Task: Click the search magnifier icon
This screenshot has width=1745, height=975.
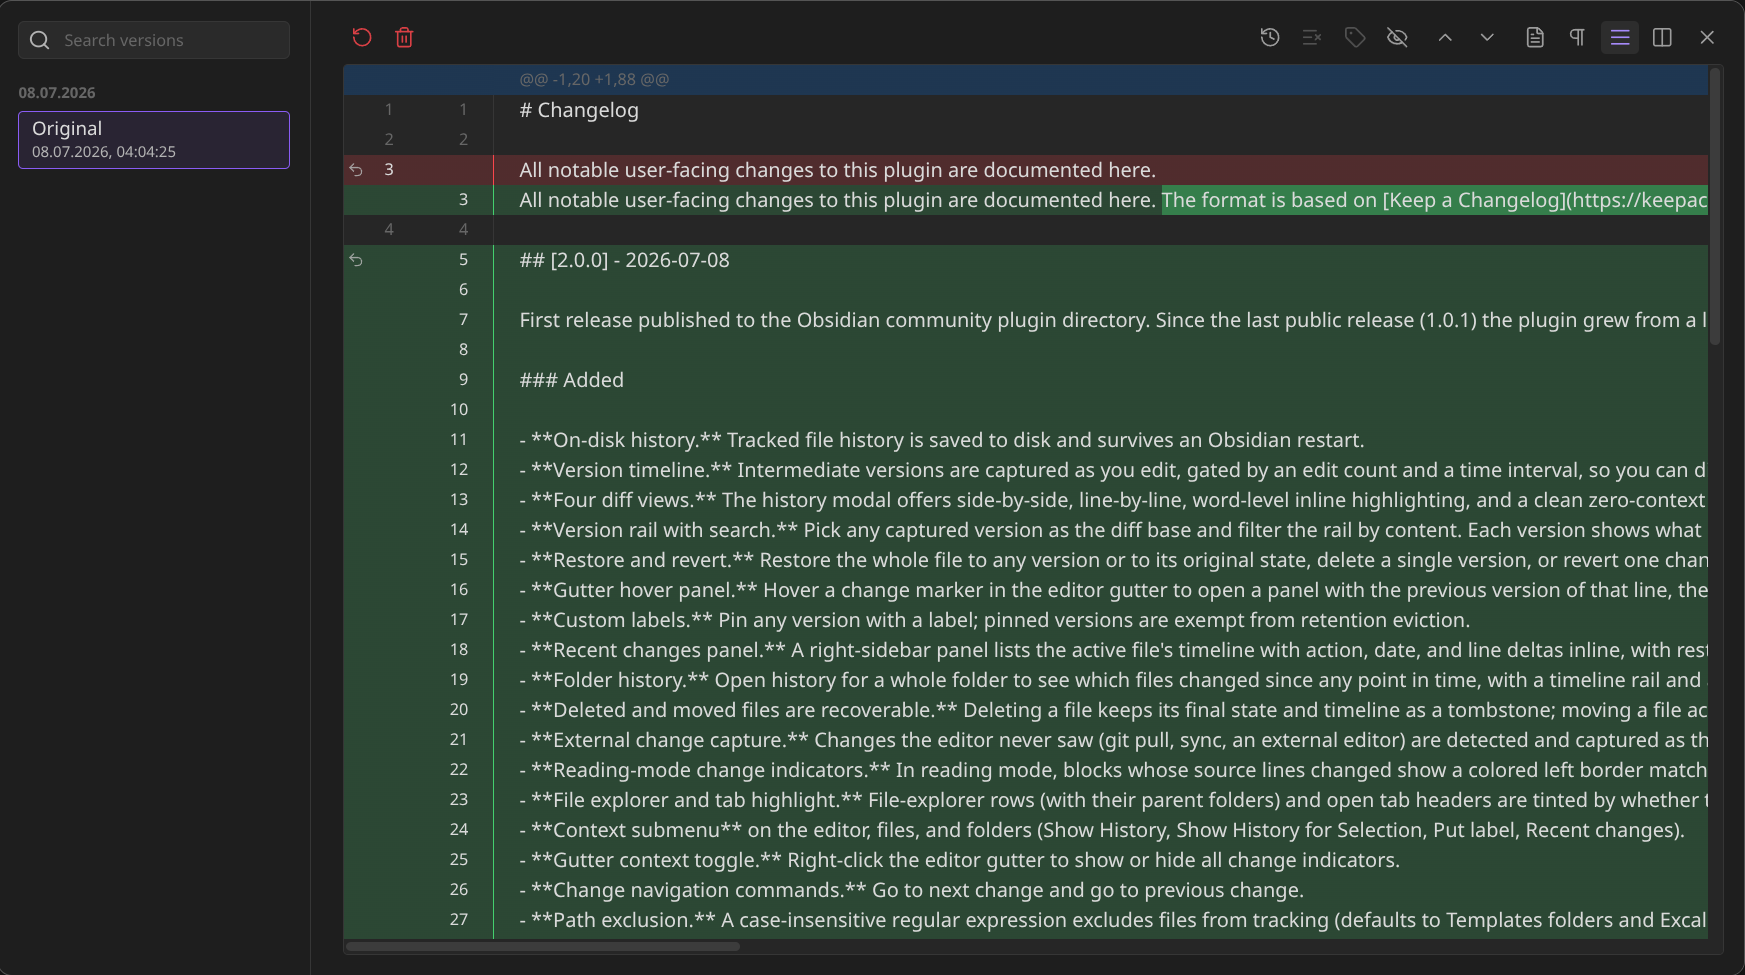Action: [x=40, y=40]
